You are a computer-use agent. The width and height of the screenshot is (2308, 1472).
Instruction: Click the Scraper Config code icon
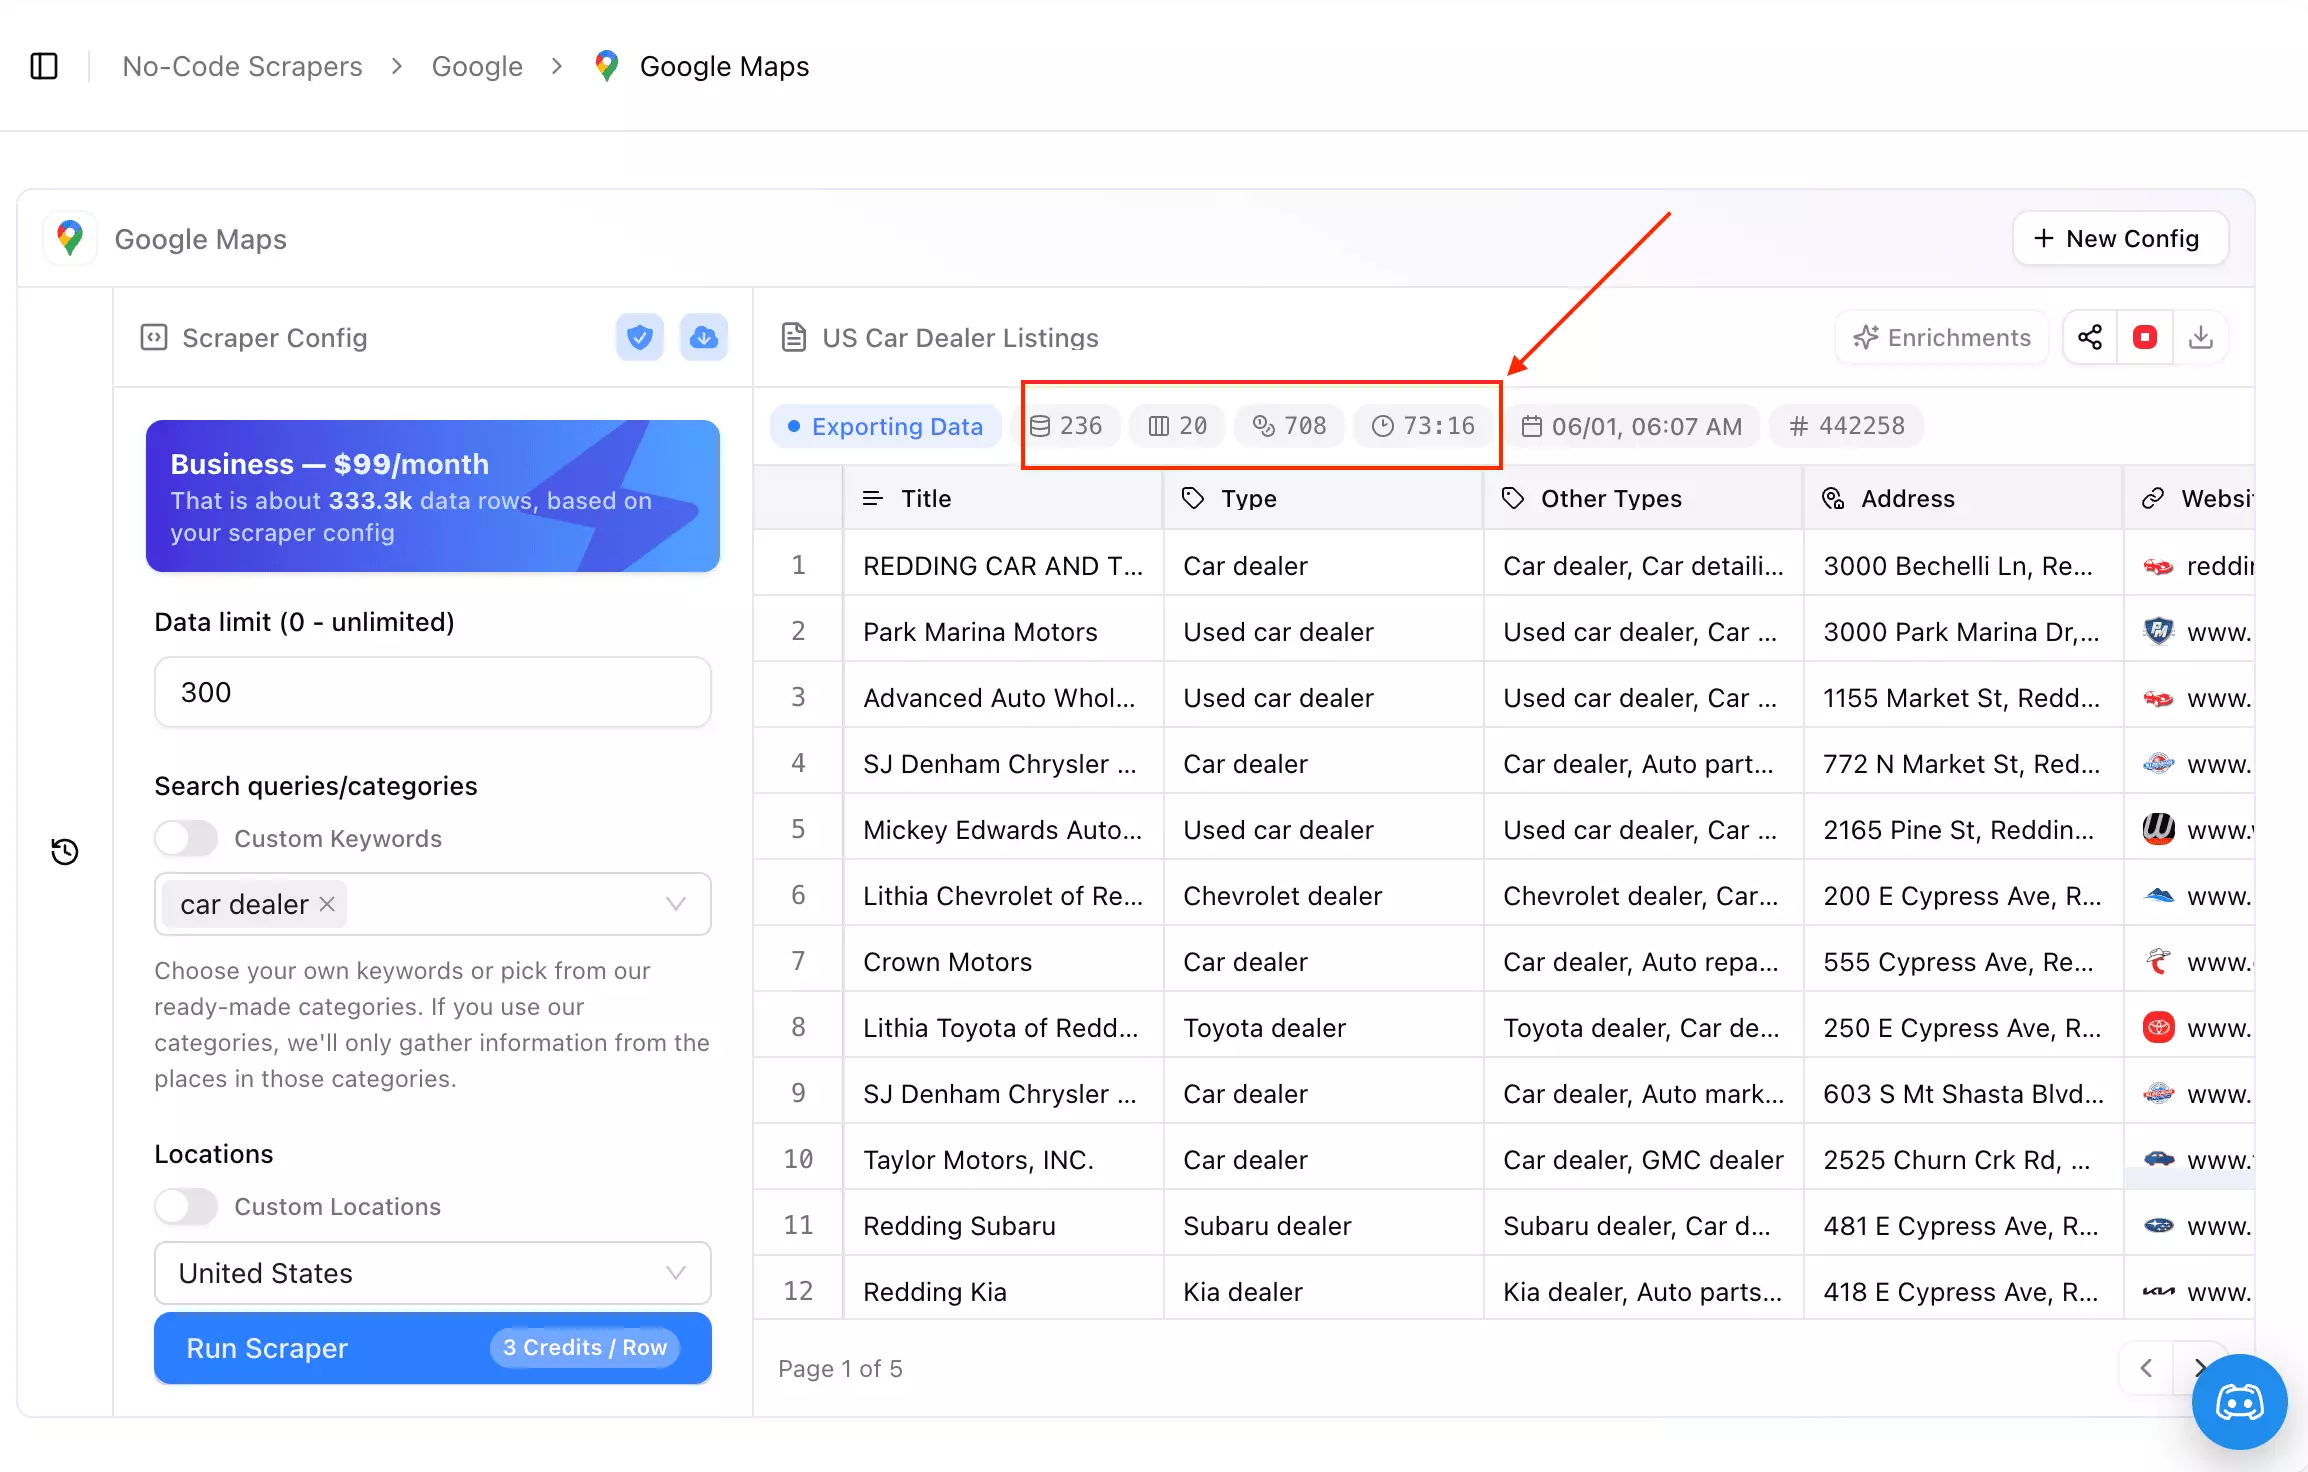pyautogui.click(x=154, y=337)
